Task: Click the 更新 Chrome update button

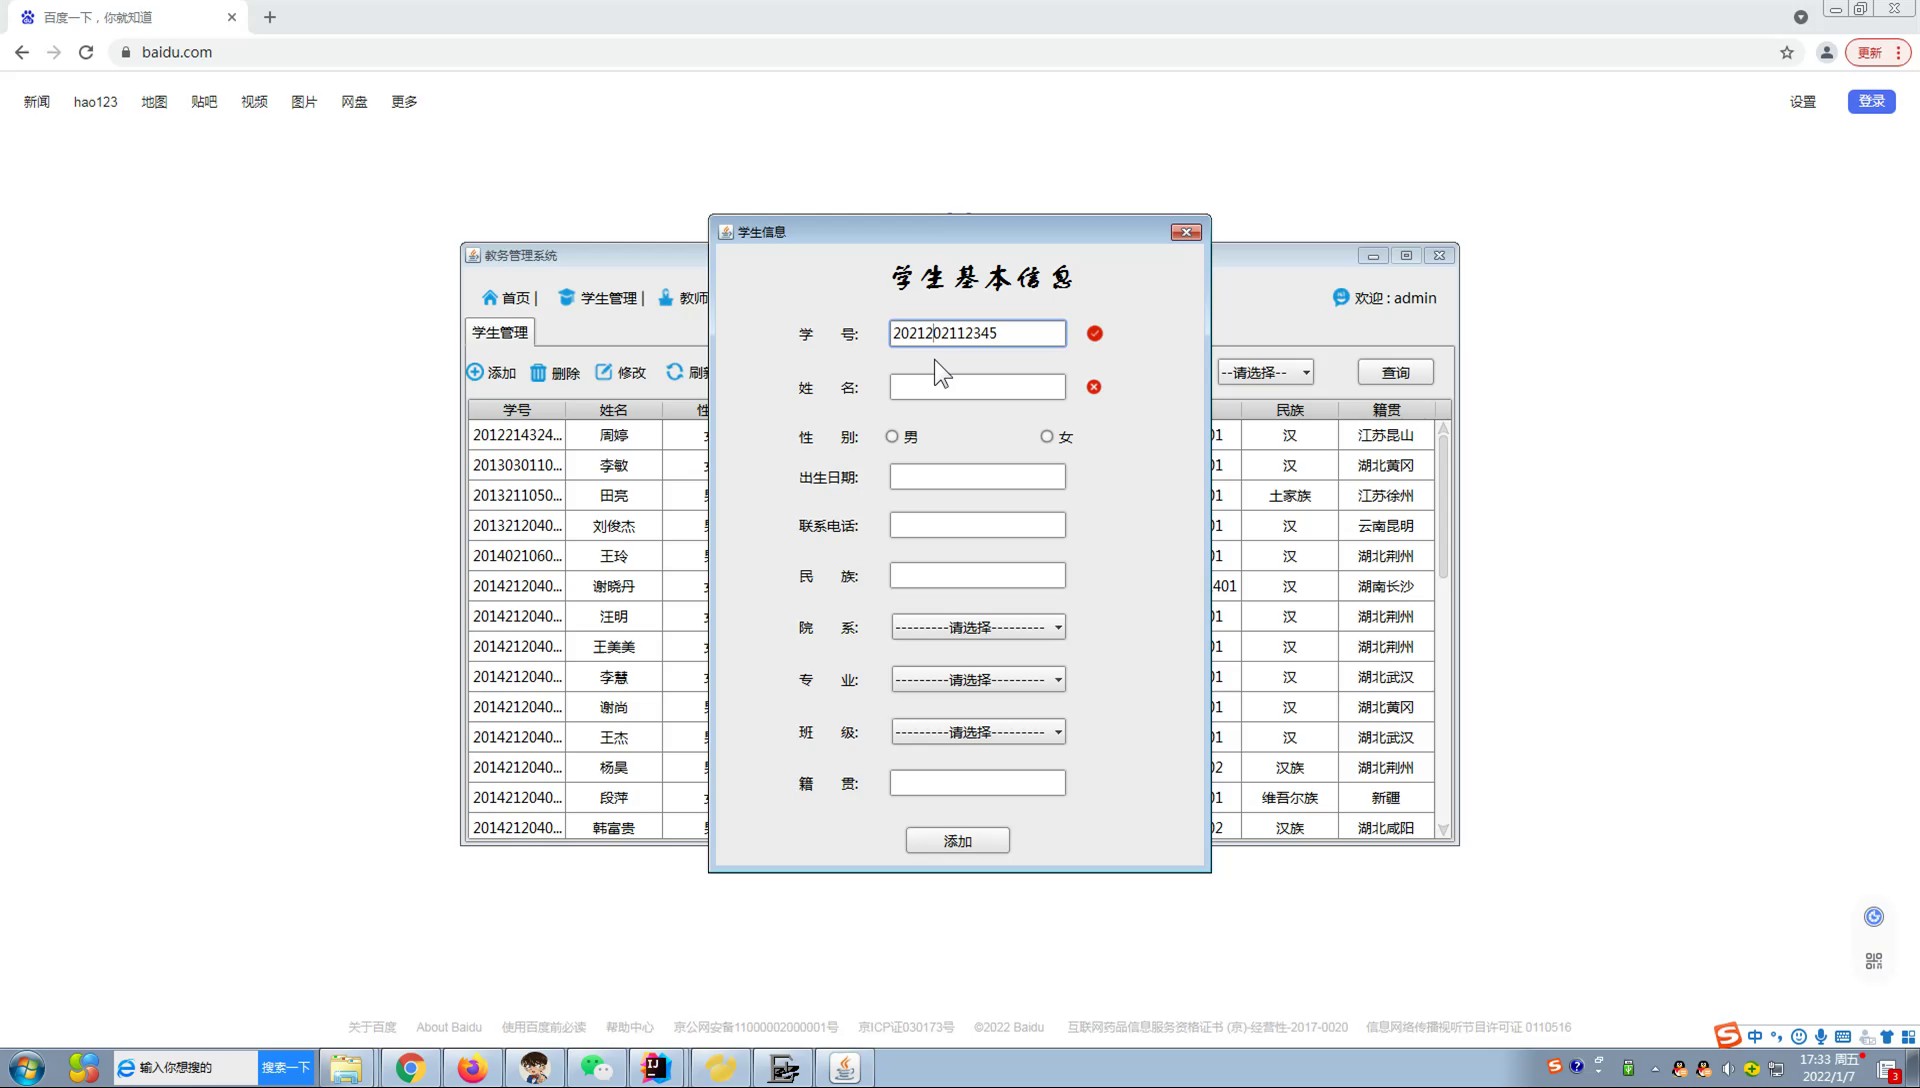Action: click(1878, 52)
